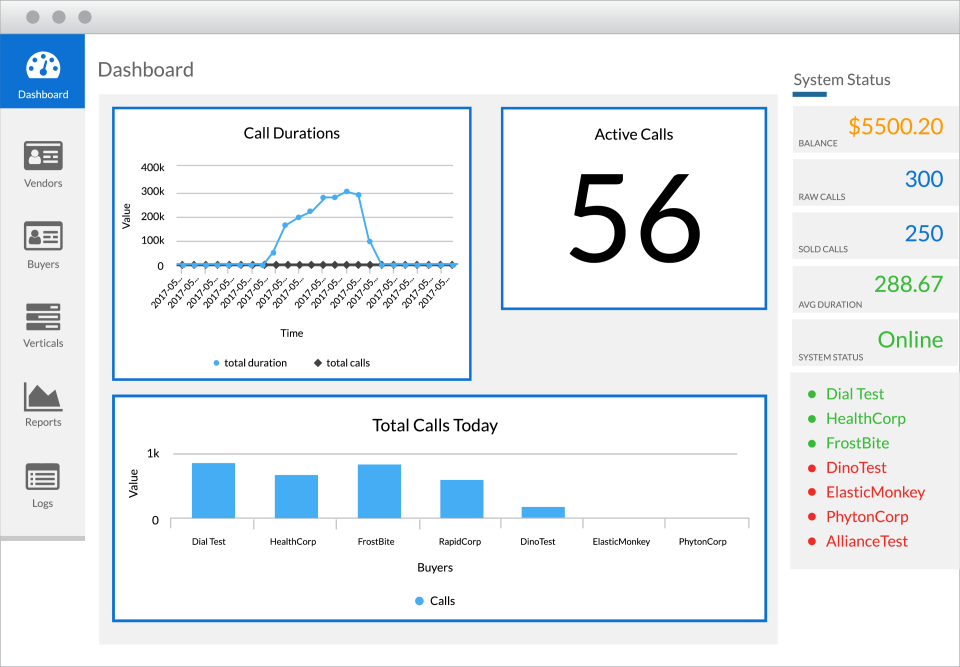This screenshot has height=667, width=960.
Task: Select the Verticals stacked-bars icon
Action: 42,316
